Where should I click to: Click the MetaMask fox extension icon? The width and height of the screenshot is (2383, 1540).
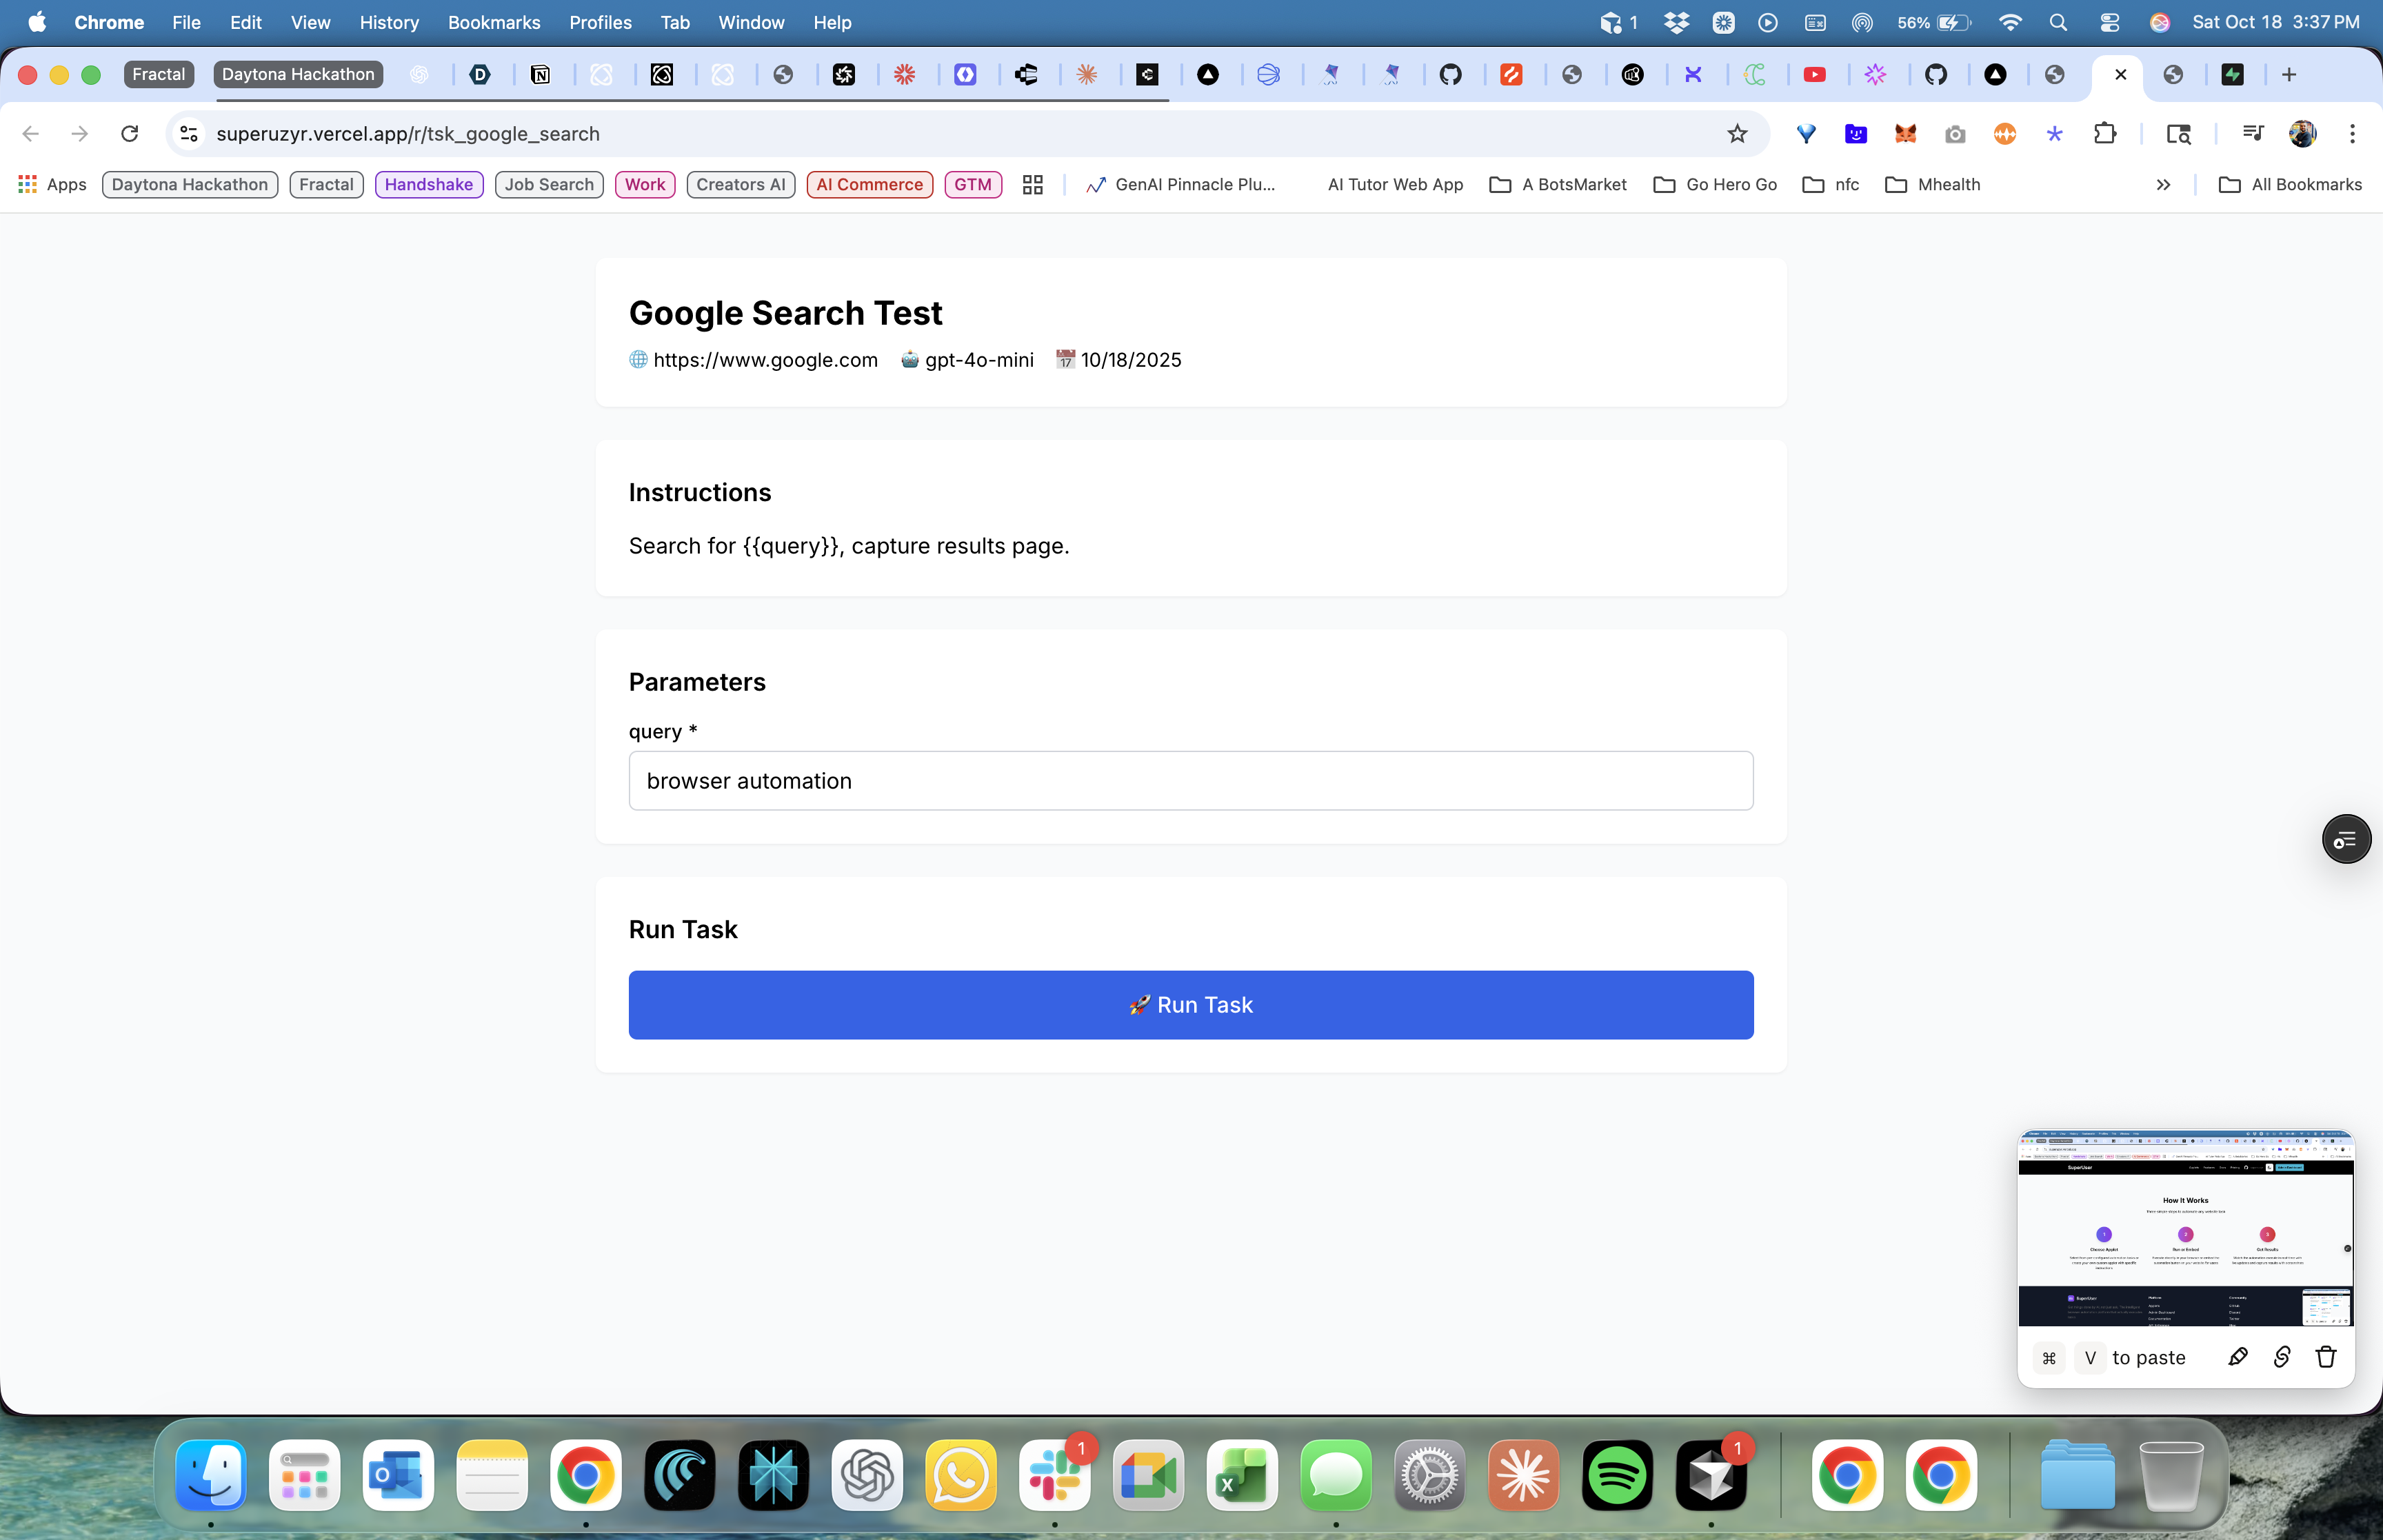click(1905, 134)
